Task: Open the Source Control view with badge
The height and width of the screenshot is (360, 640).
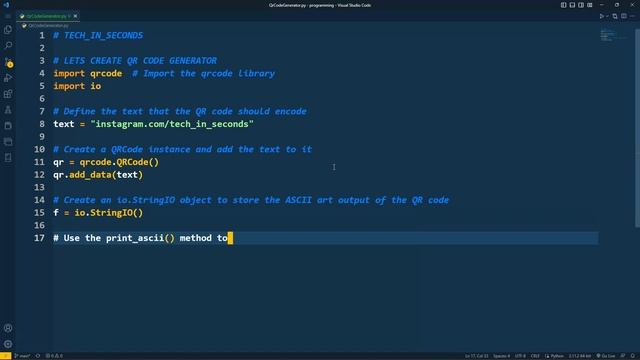Action: (x=8, y=62)
